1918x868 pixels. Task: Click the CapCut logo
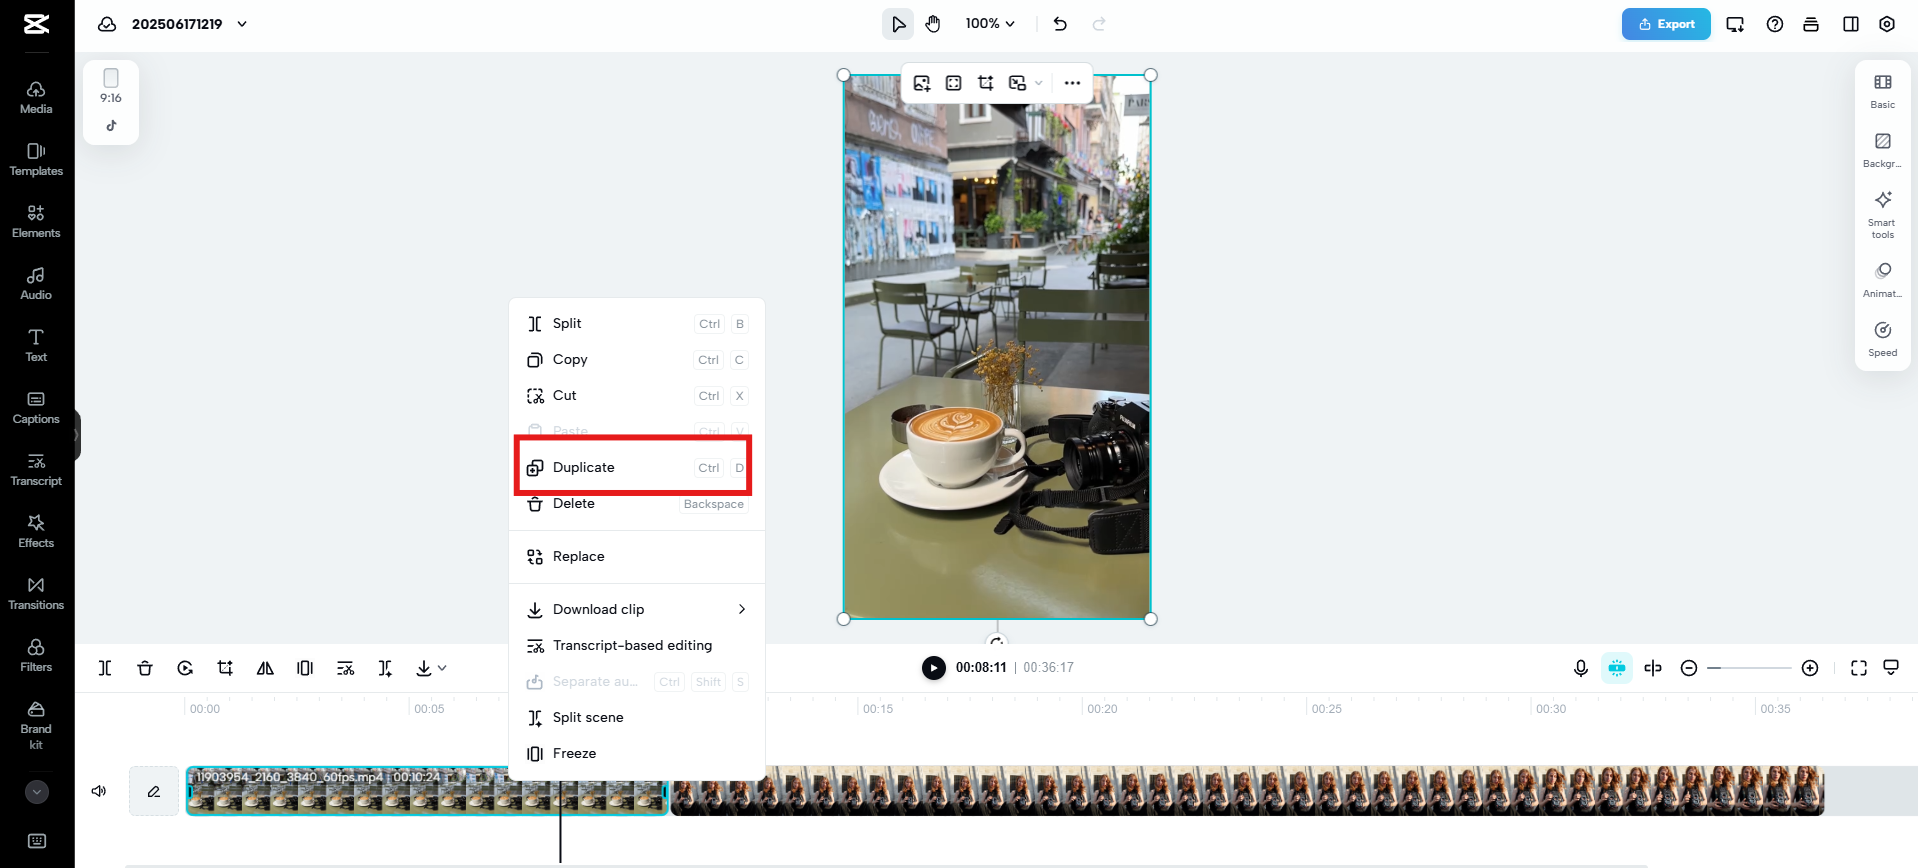(37, 24)
